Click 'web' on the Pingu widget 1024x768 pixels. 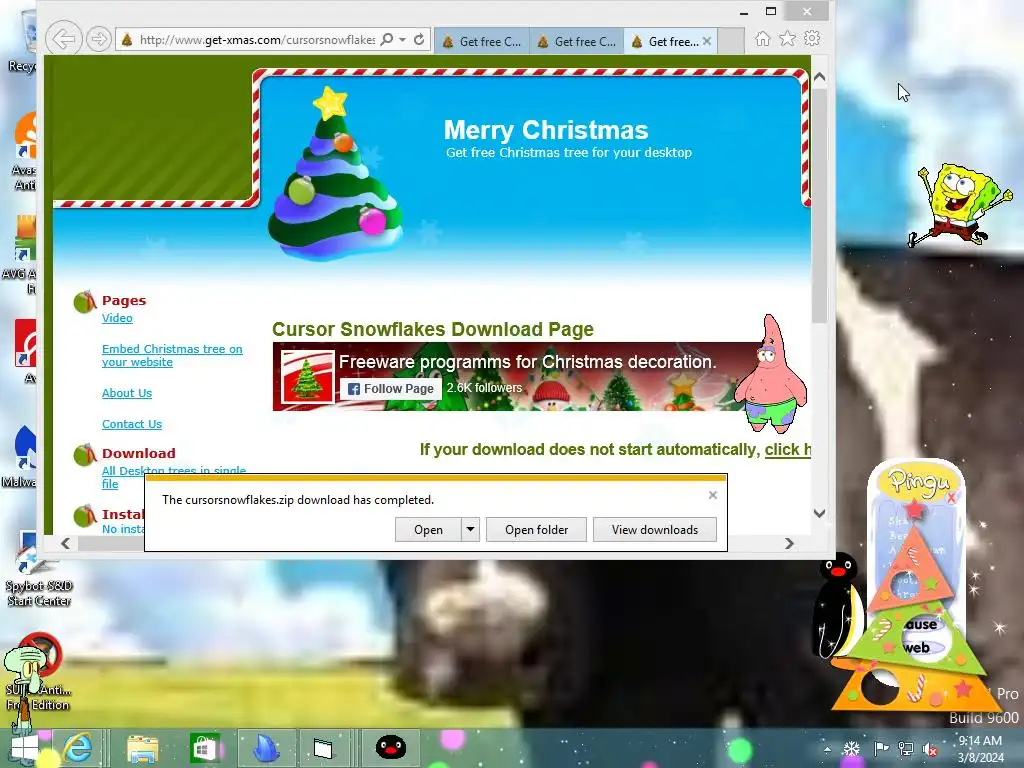[917, 647]
